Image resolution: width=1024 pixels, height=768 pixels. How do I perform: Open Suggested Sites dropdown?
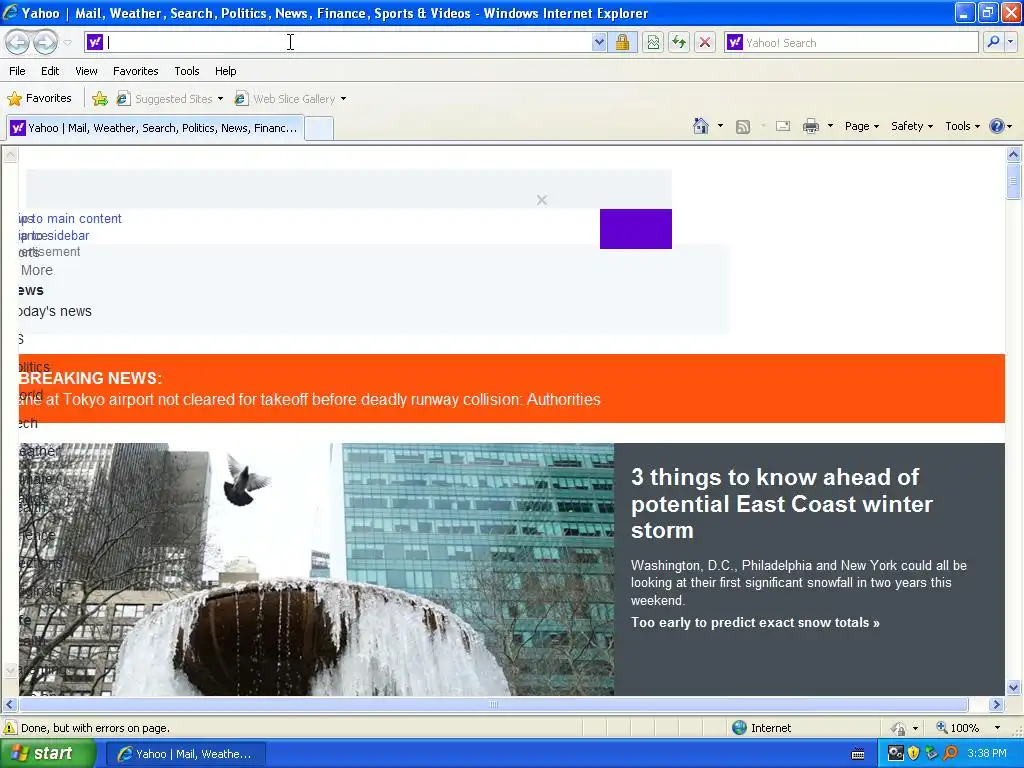point(170,99)
